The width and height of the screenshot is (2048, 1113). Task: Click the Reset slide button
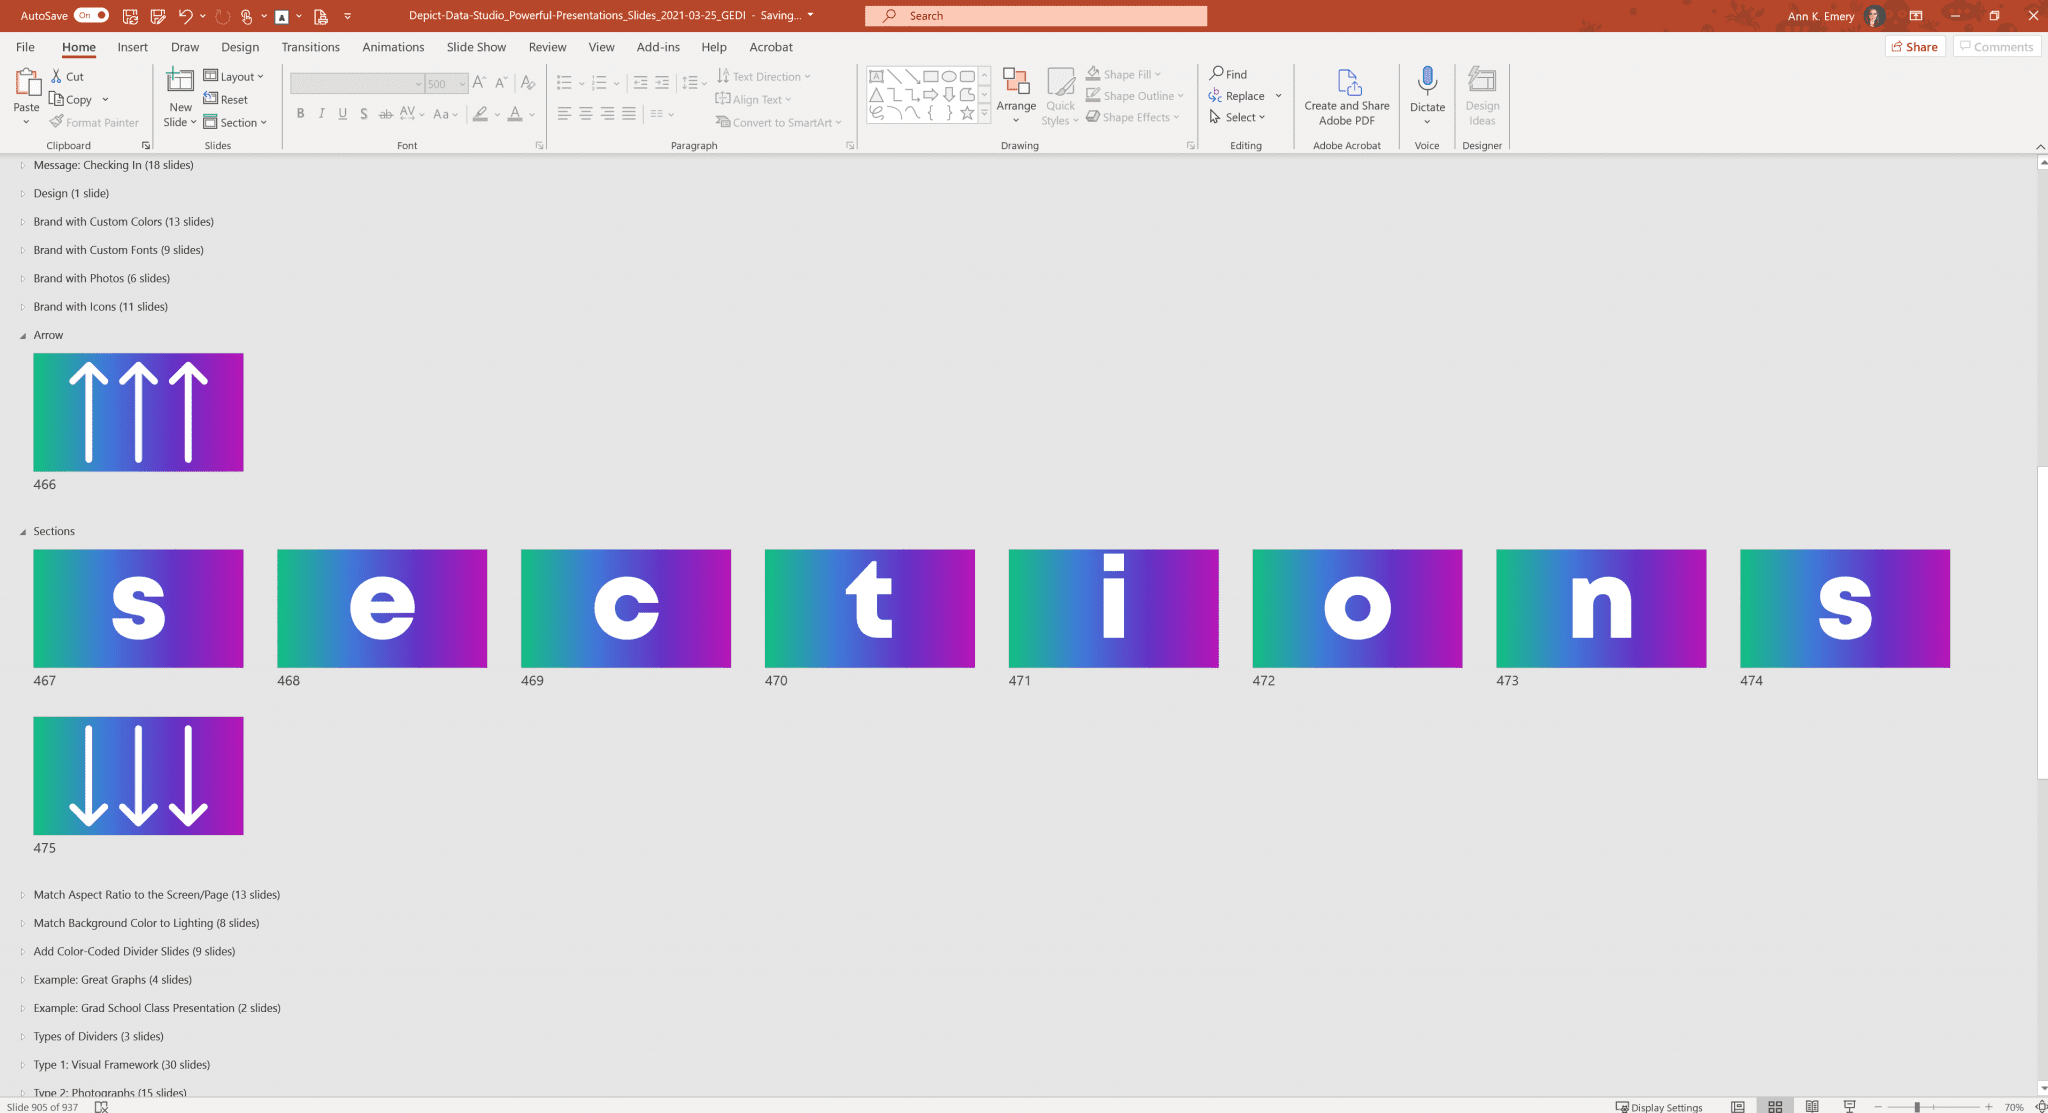pyautogui.click(x=226, y=99)
